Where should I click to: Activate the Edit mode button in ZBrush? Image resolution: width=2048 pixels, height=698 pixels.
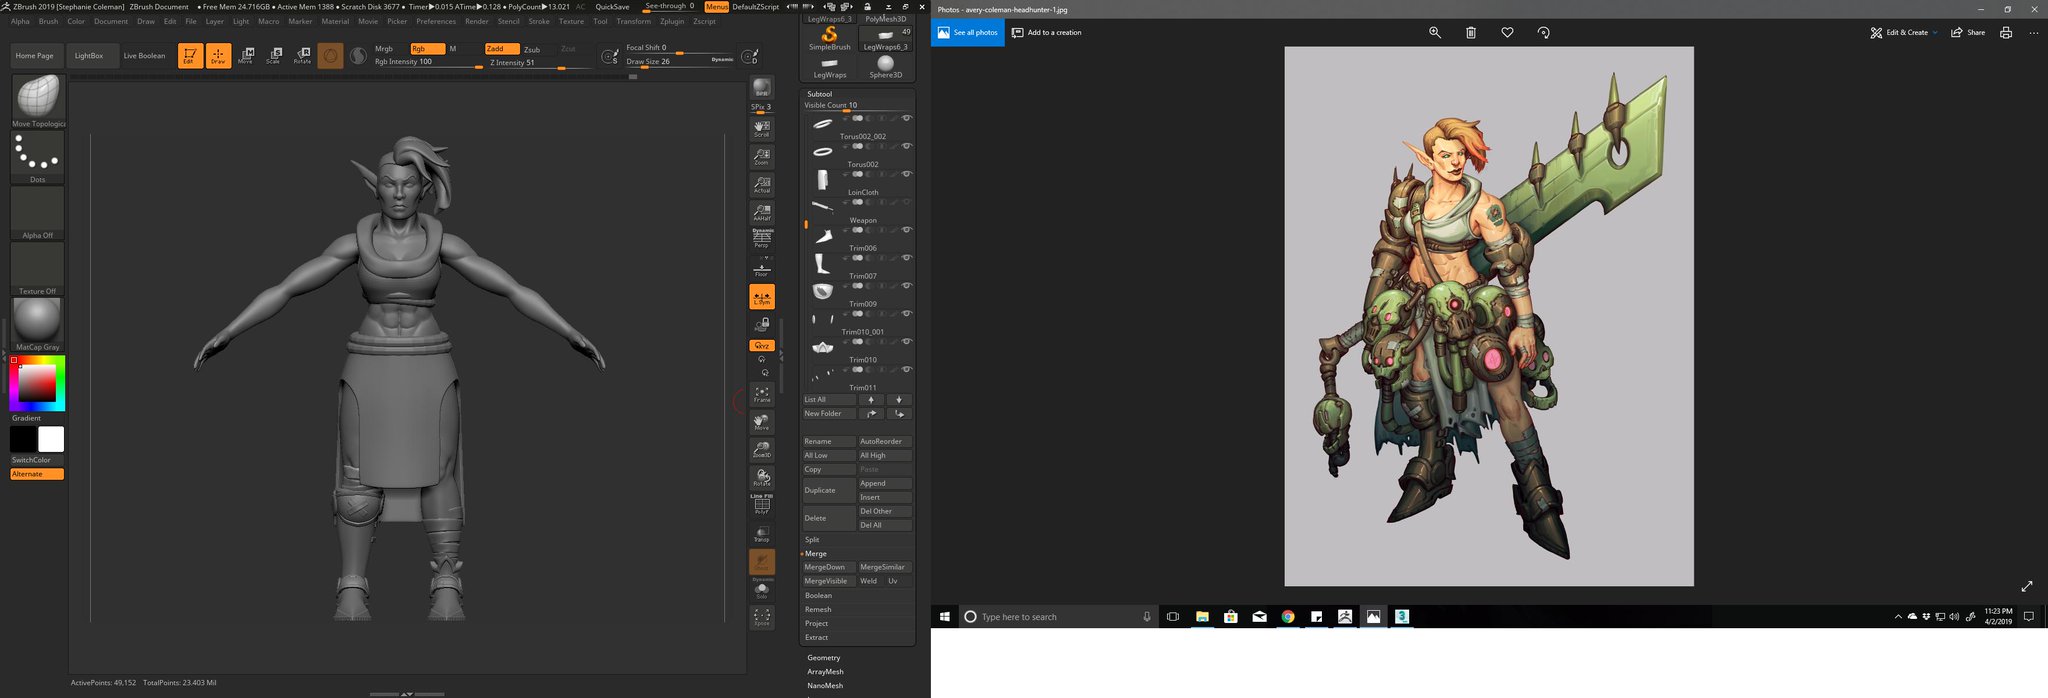(190, 56)
